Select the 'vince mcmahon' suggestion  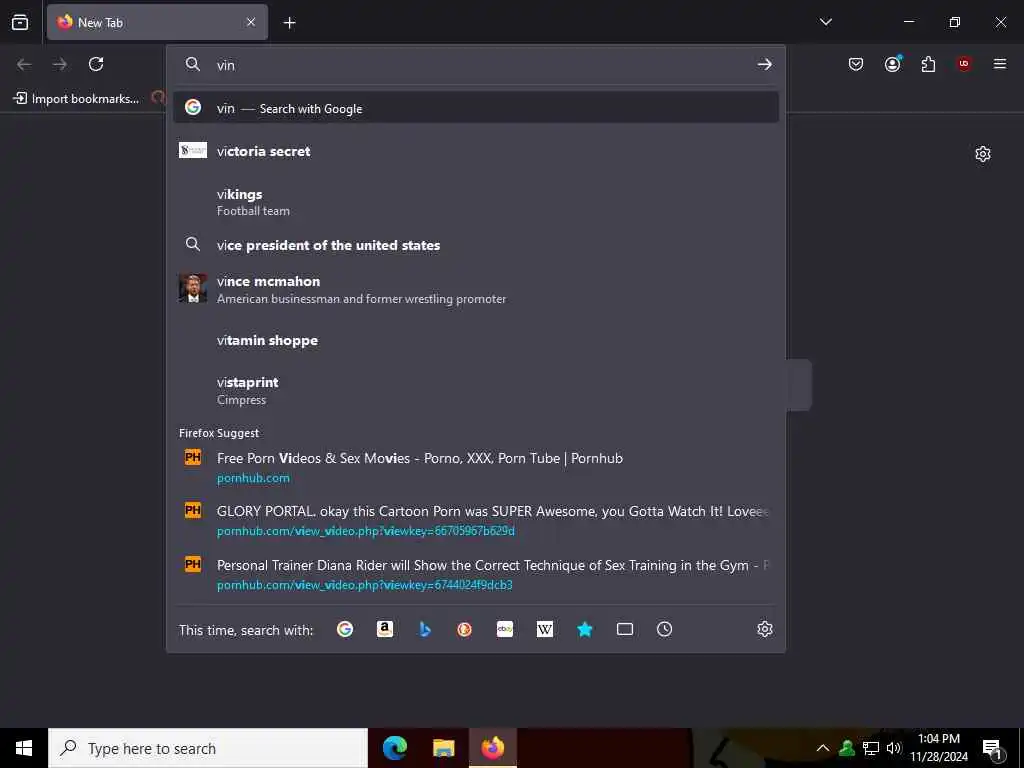point(476,289)
